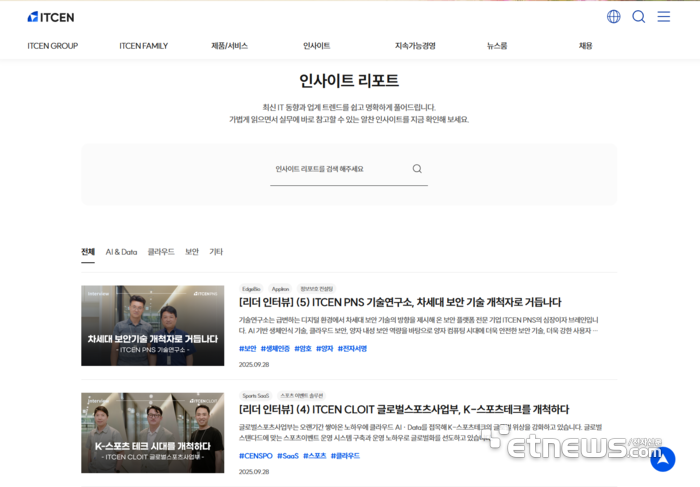700x487 pixels.
Task: Open article title about ITCEN CLOIT 글로벌스포츠사업부
Action: click(x=404, y=409)
